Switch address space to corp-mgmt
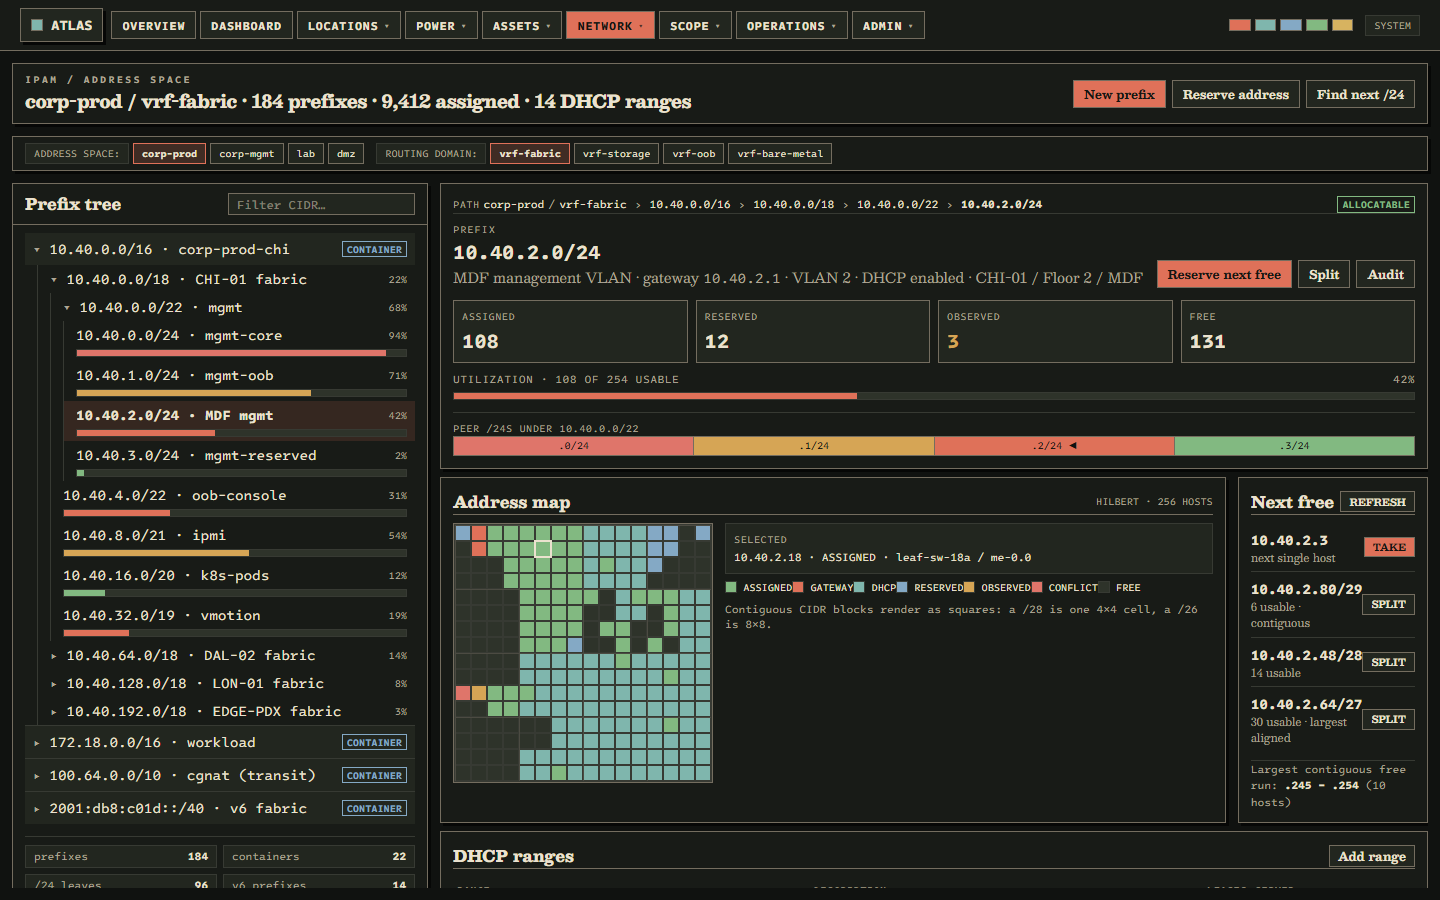Viewport: 1440px width, 900px height. point(246,154)
